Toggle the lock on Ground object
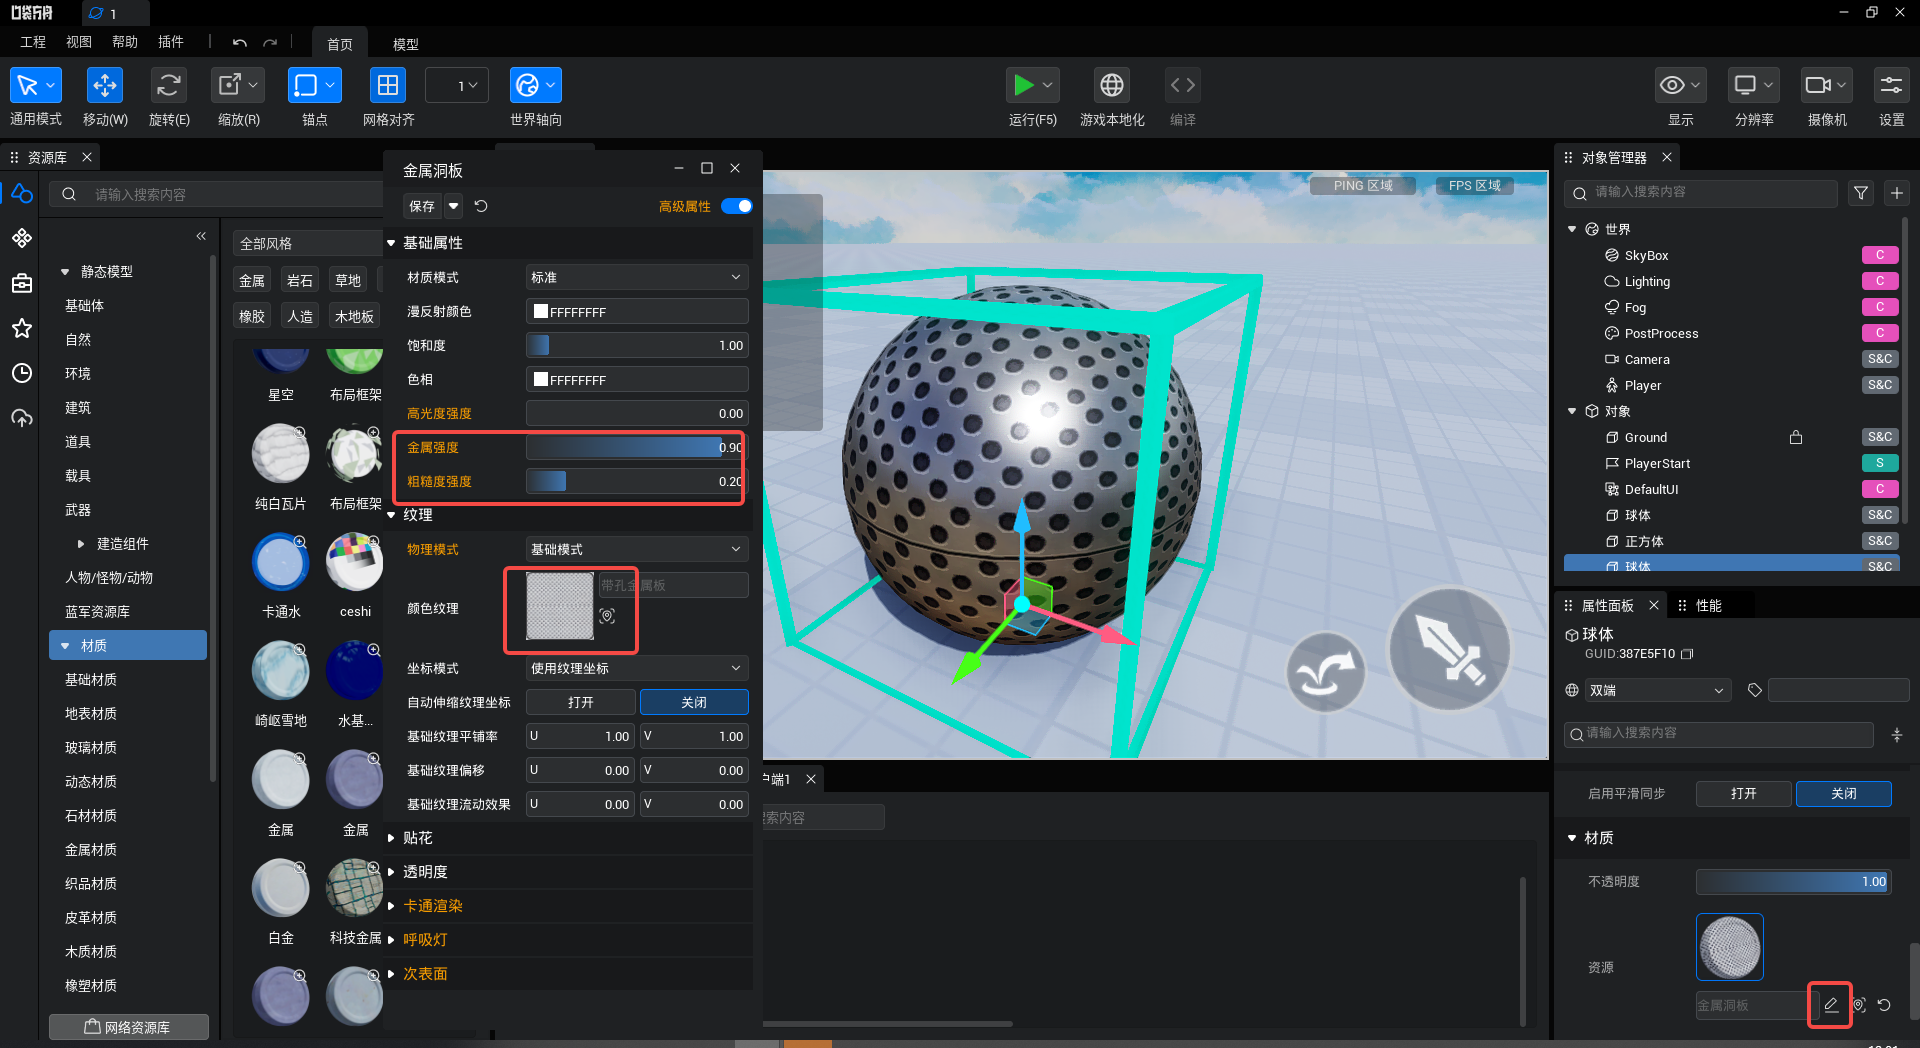The width and height of the screenshot is (1920, 1048). pos(1796,437)
